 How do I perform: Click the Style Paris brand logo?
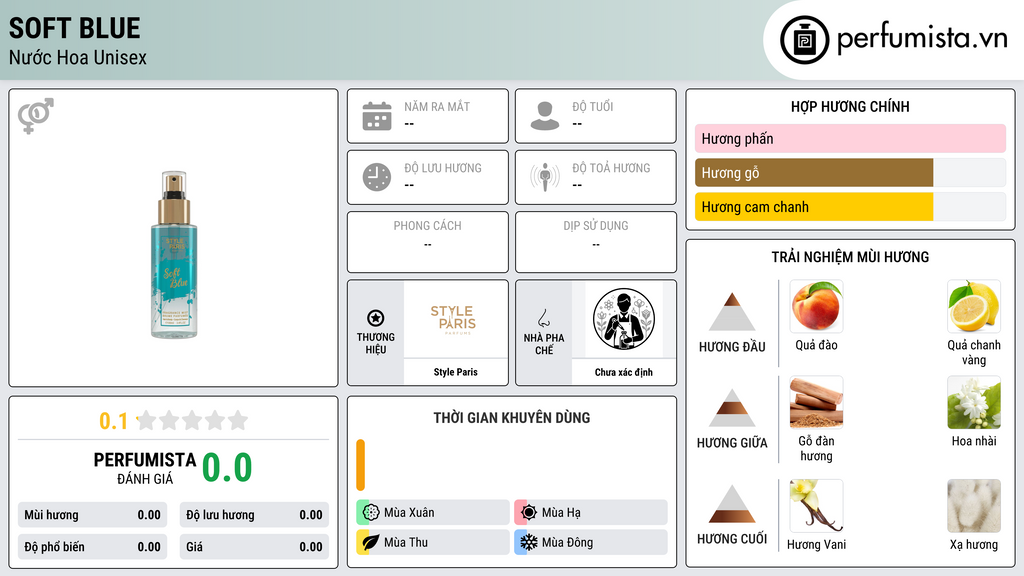(x=453, y=320)
